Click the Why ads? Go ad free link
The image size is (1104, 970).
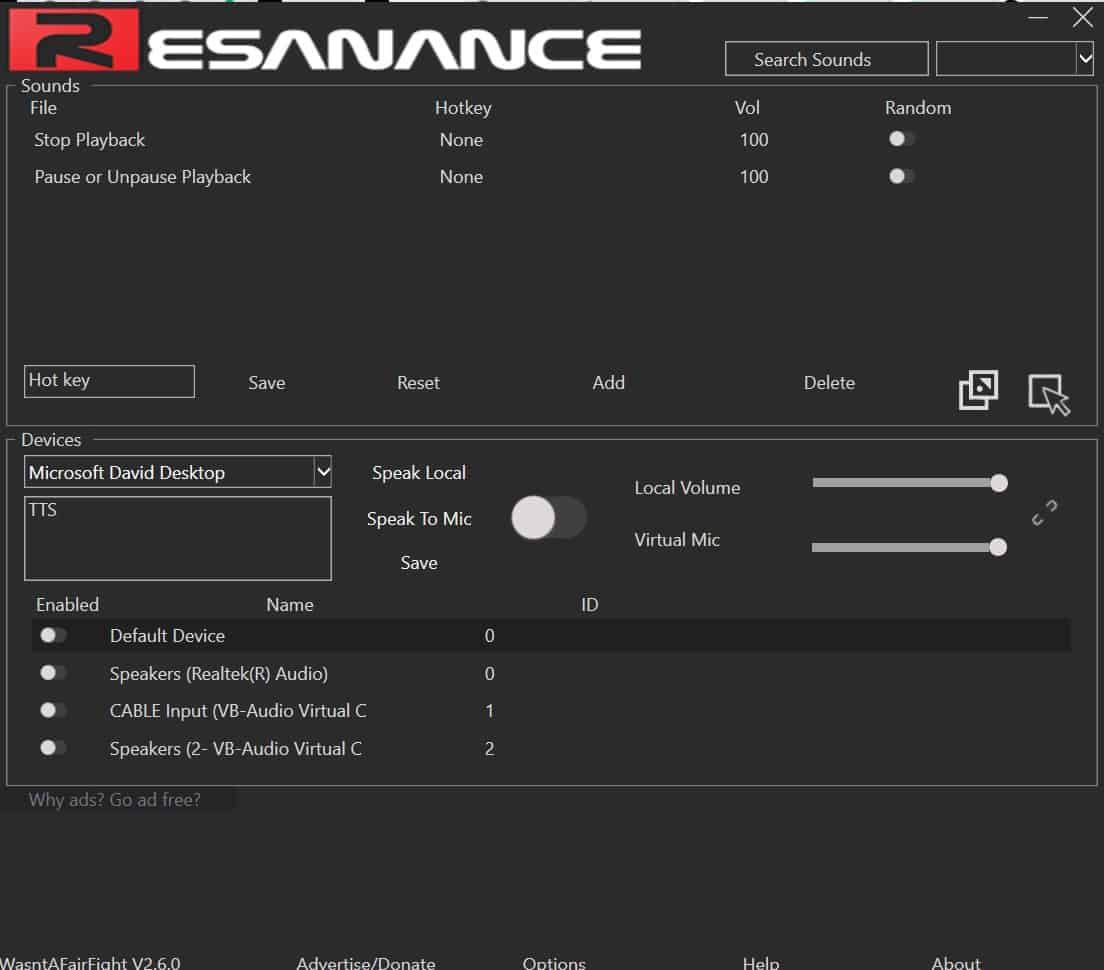click(115, 799)
